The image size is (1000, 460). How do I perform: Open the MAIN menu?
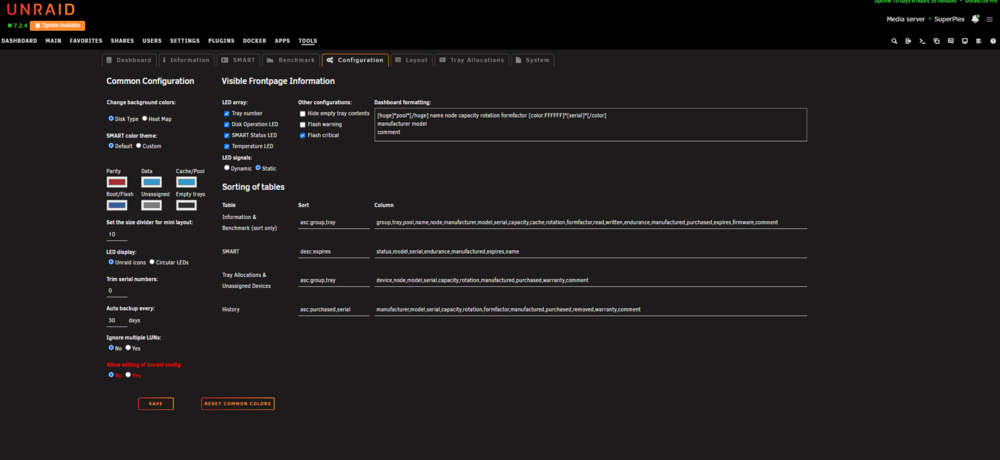point(54,41)
